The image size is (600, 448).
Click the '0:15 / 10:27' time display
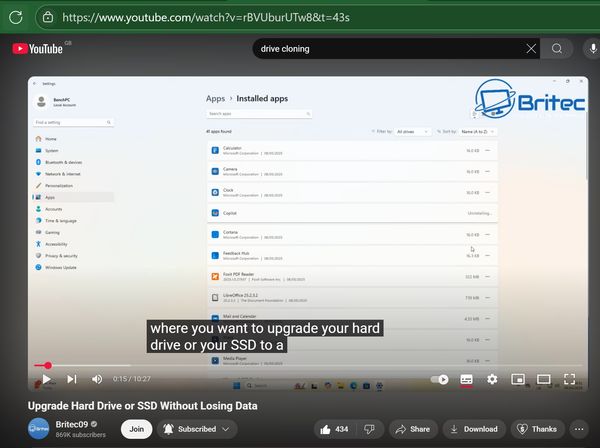pos(132,379)
